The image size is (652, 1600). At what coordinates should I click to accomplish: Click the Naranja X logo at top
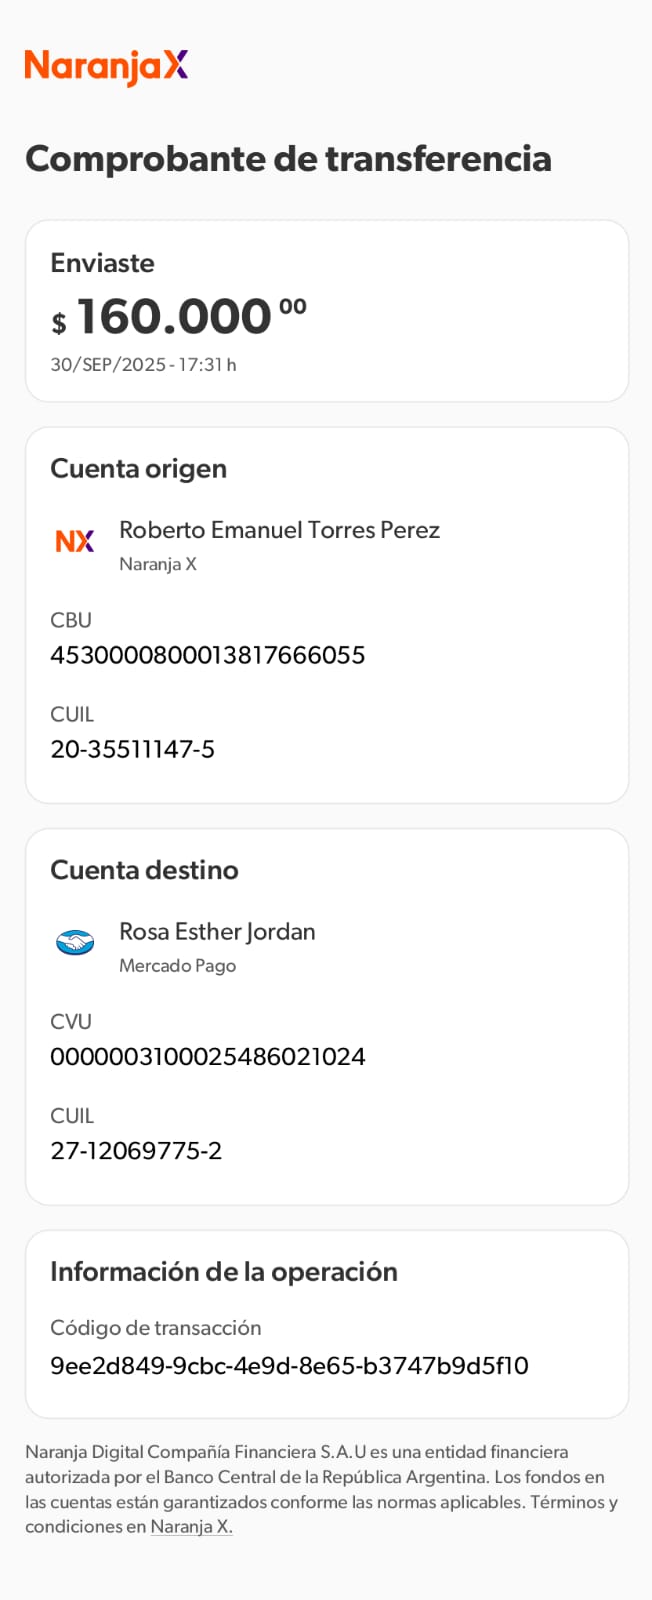tap(106, 66)
